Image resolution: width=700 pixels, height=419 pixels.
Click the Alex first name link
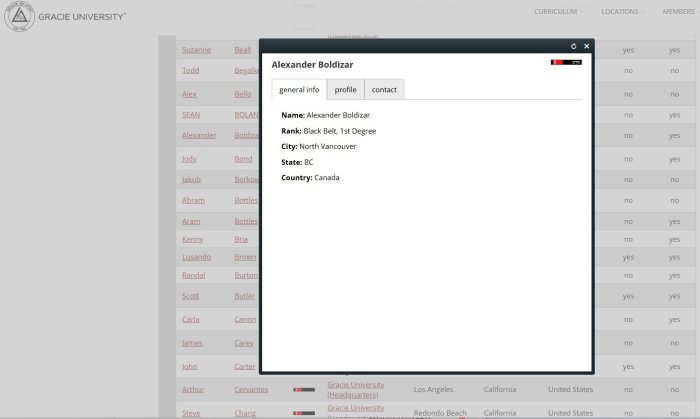click(189, 94)
